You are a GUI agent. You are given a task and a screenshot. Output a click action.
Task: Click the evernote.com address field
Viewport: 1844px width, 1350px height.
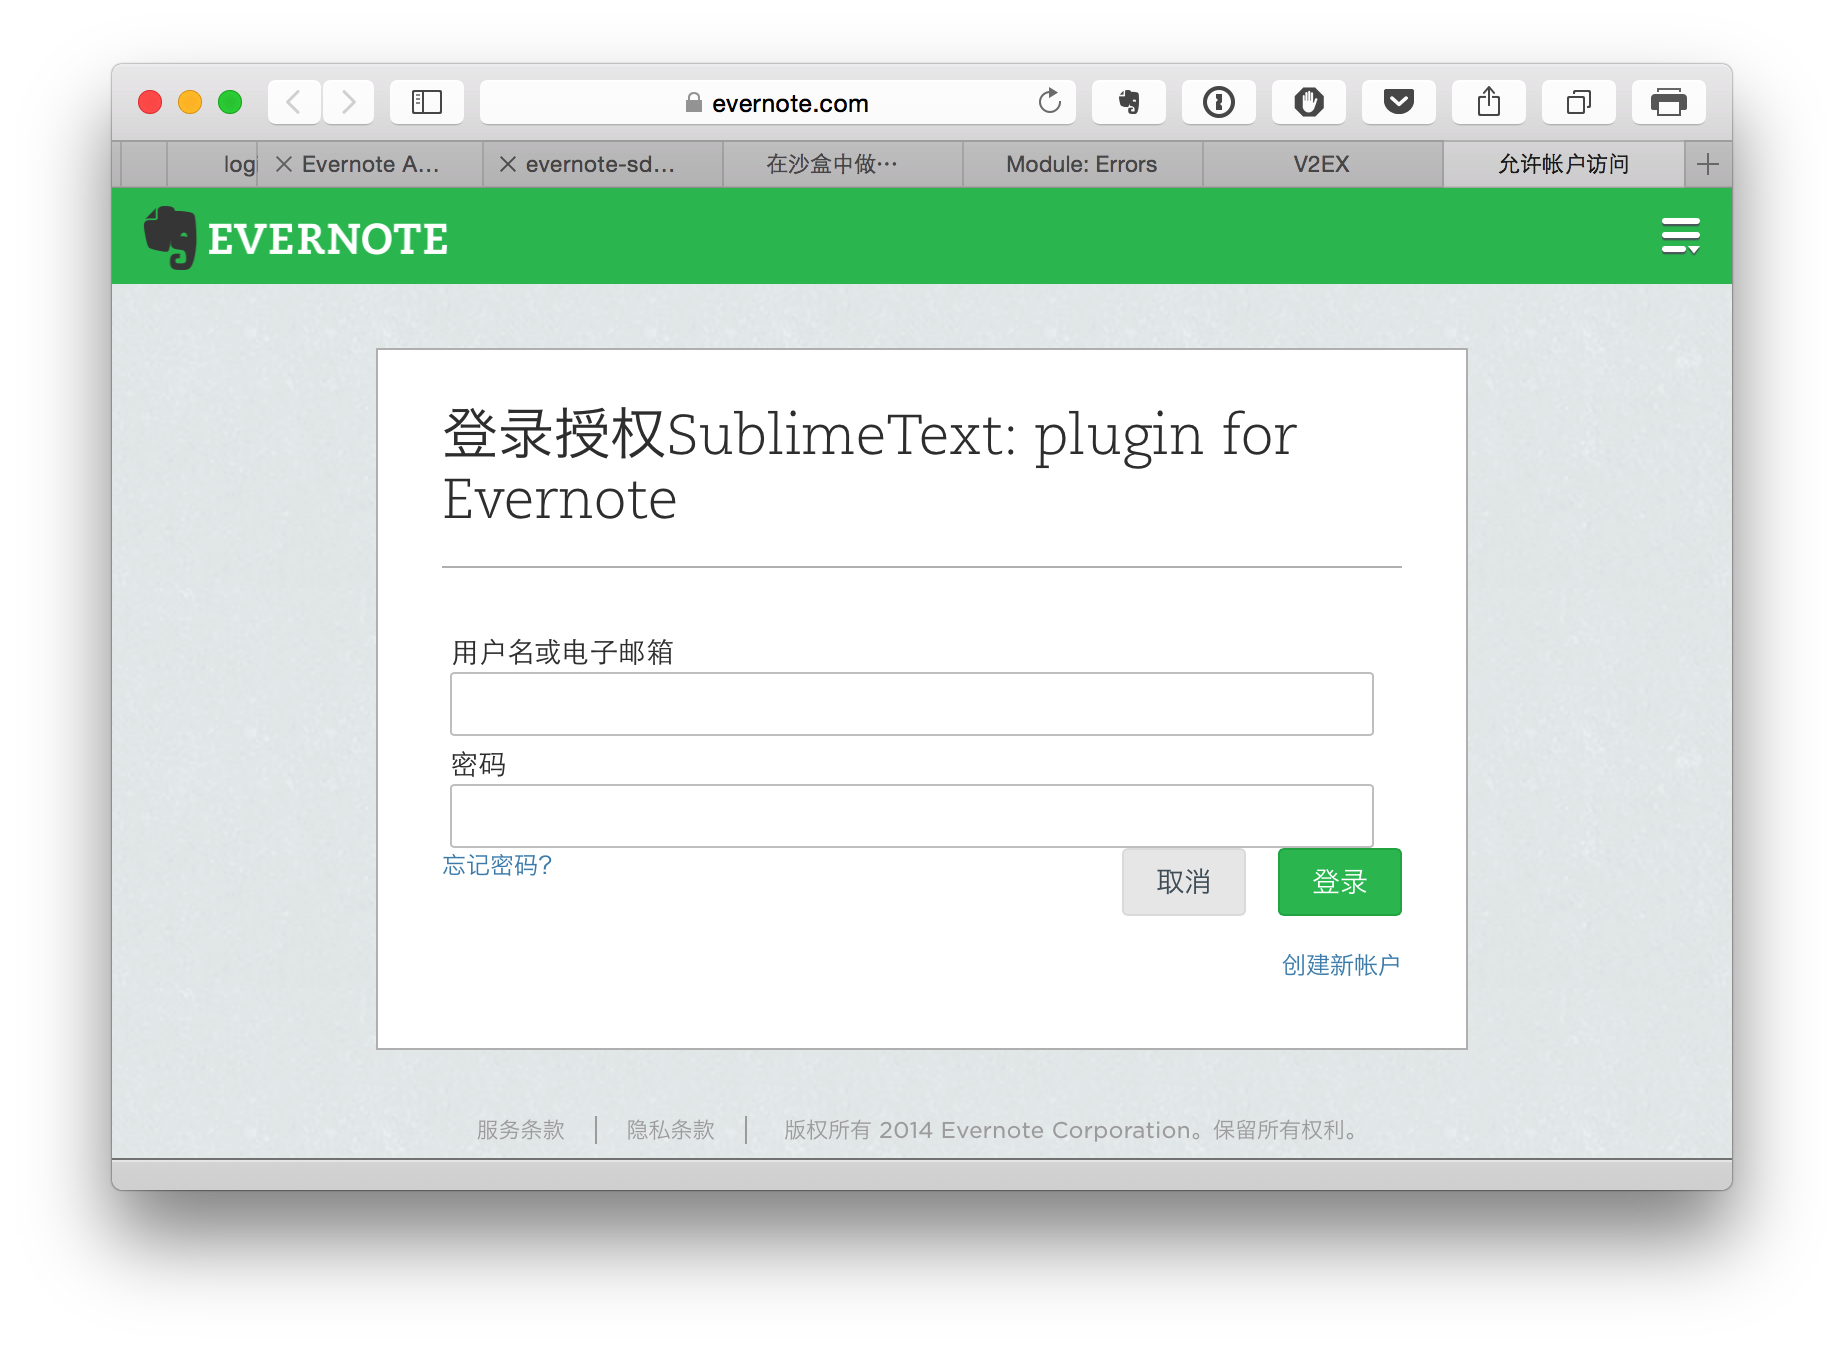pyautogui.click(x=778, y=102)
